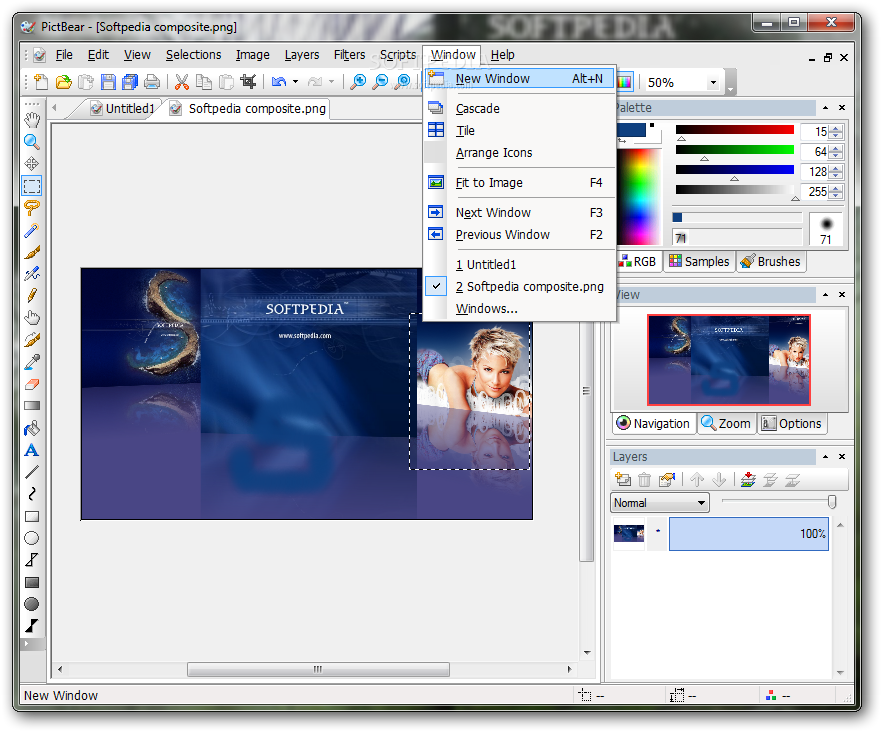Click the navigation preview thumbnail
The width and height of the screenshot is (882, 732).
click(x=729, y=360)
